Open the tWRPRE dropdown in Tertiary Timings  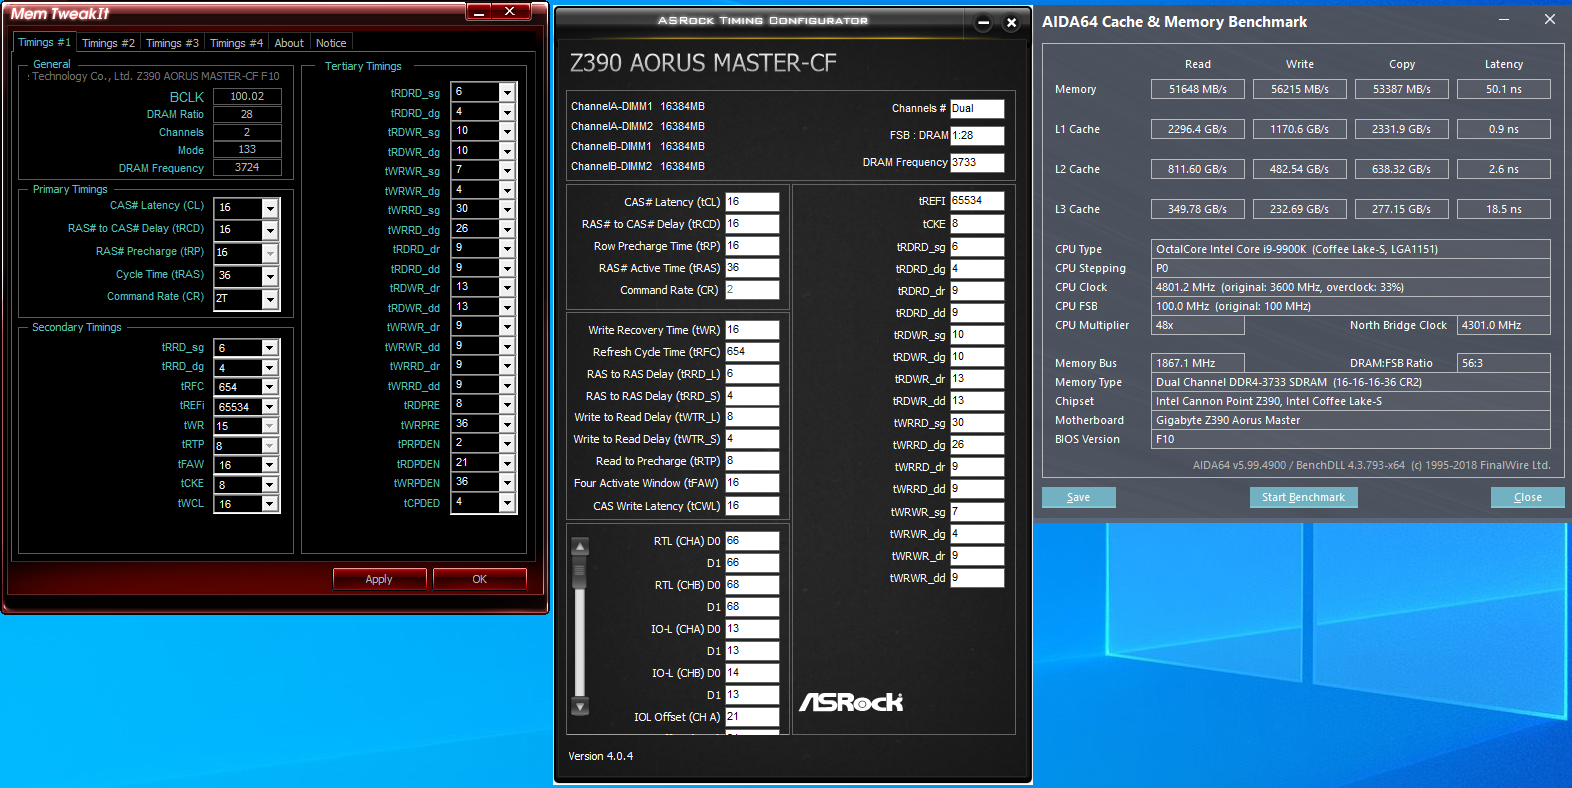click(x=507, y=424)
